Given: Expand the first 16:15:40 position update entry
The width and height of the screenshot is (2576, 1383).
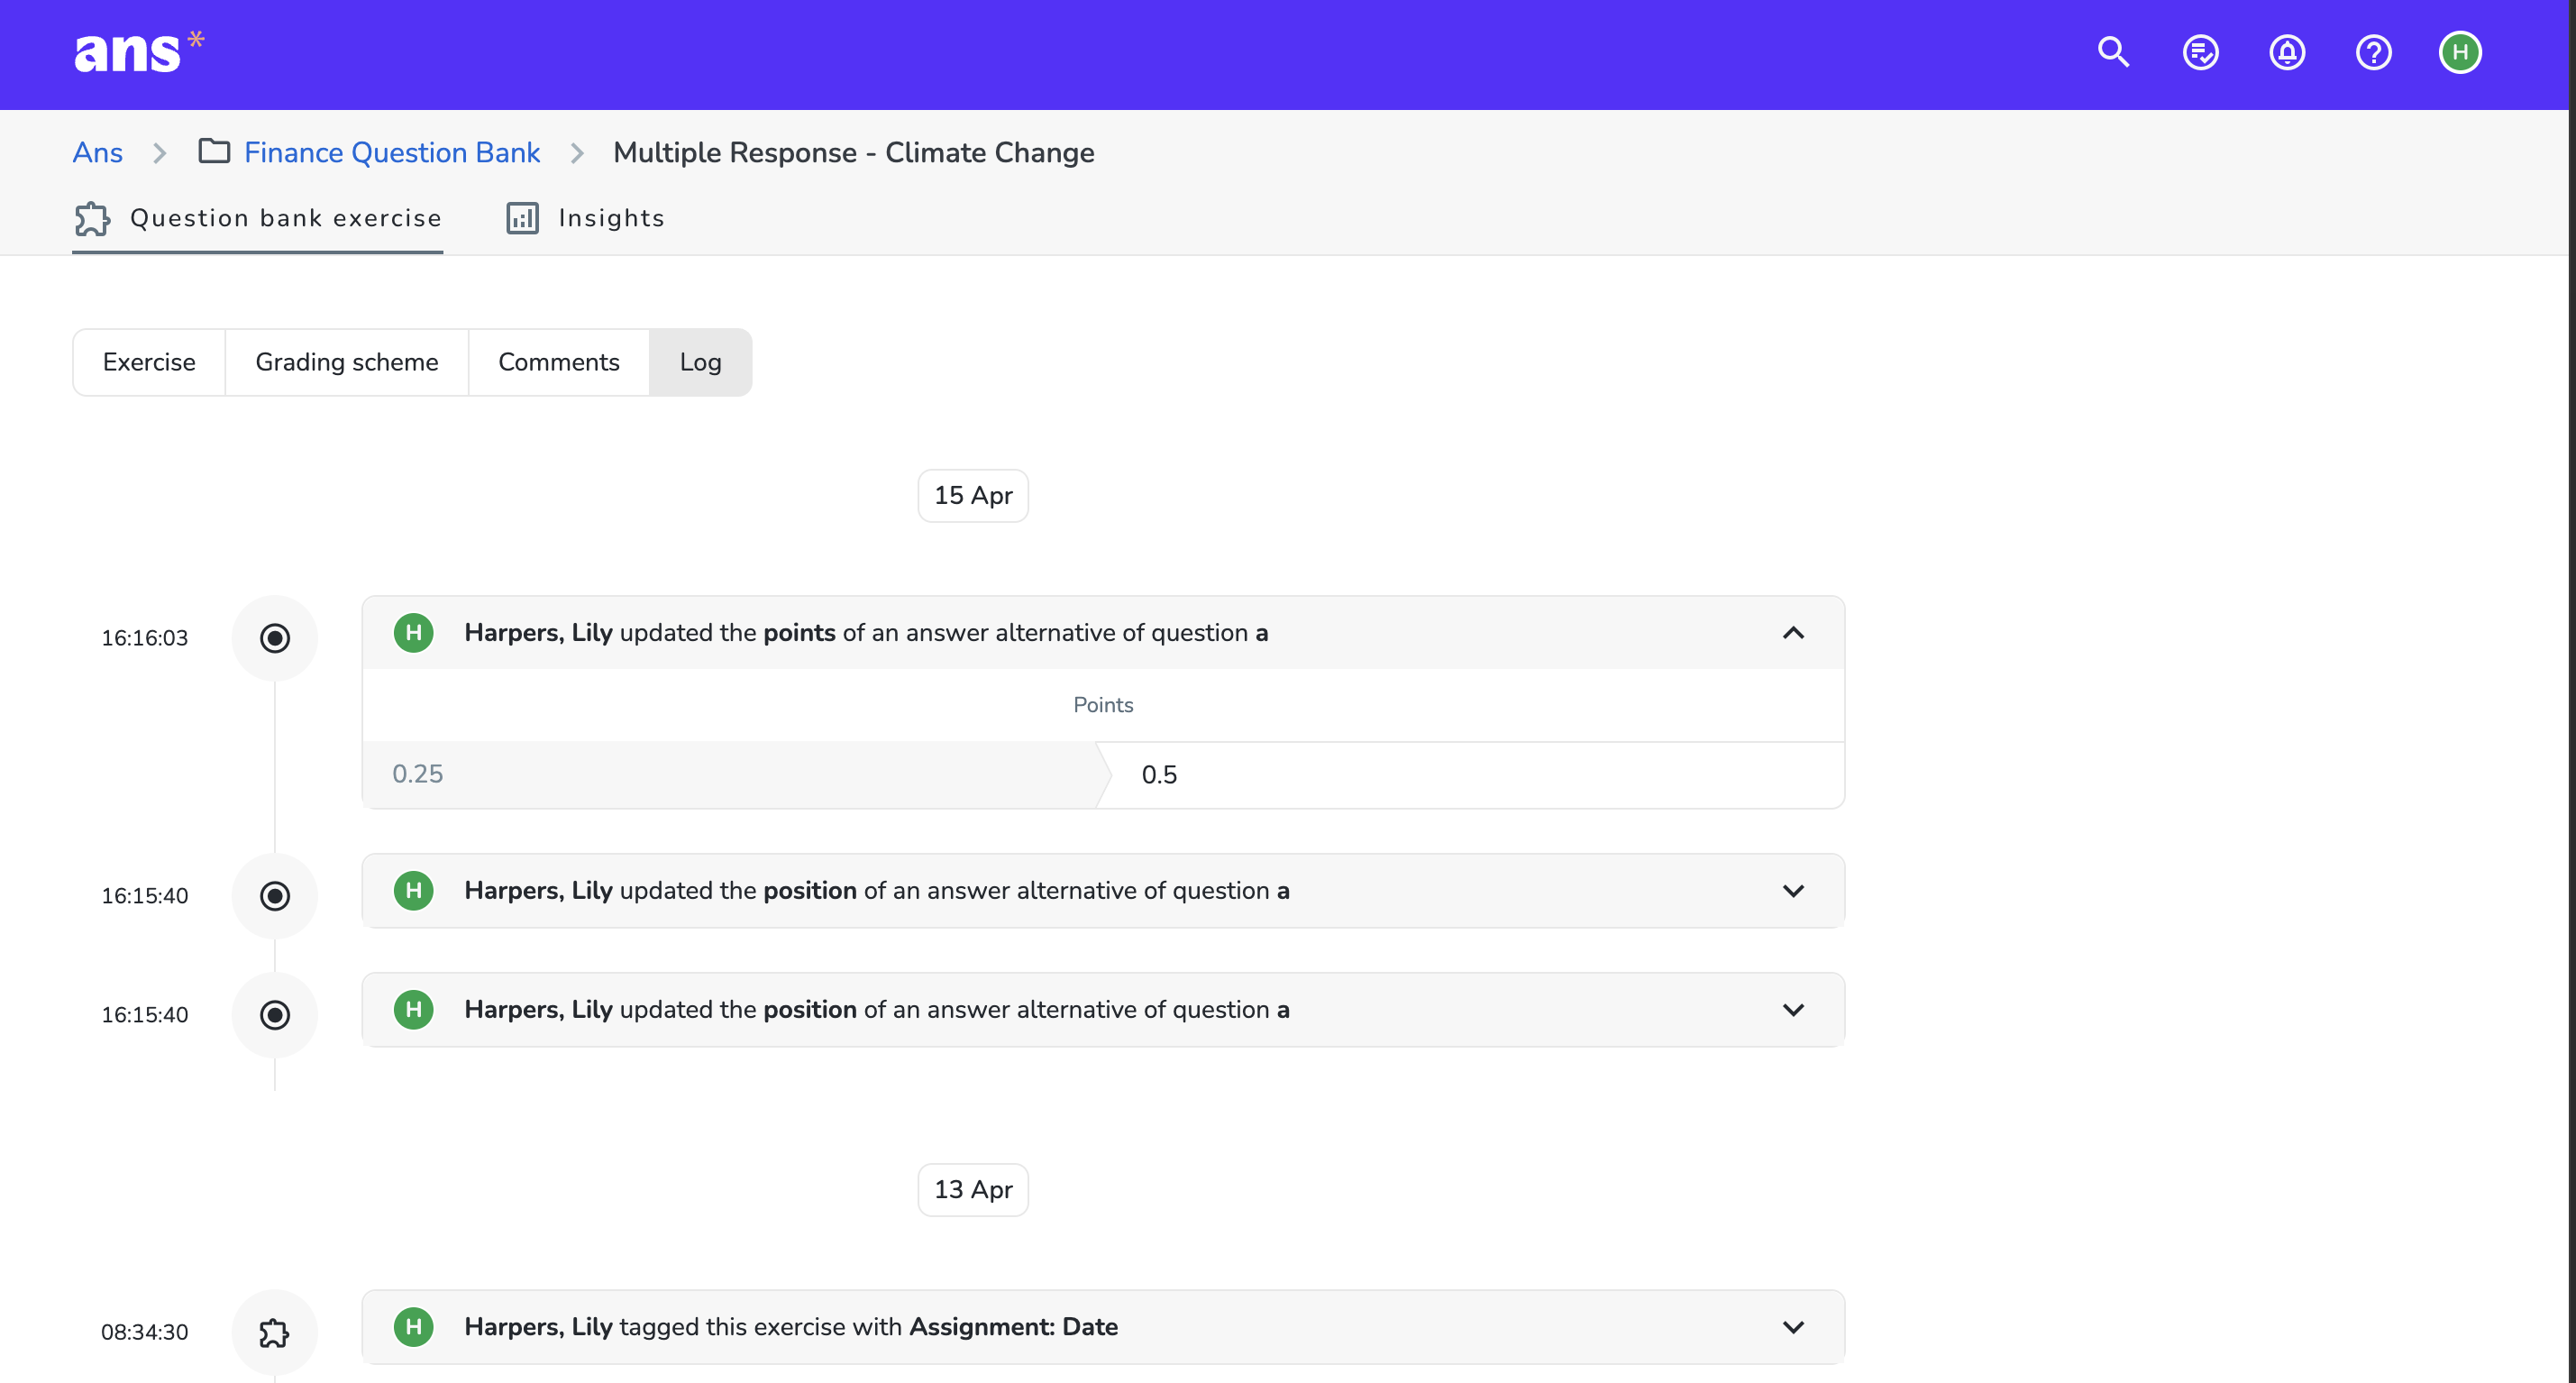Looking at the screenshot, I should point(1793,890).
